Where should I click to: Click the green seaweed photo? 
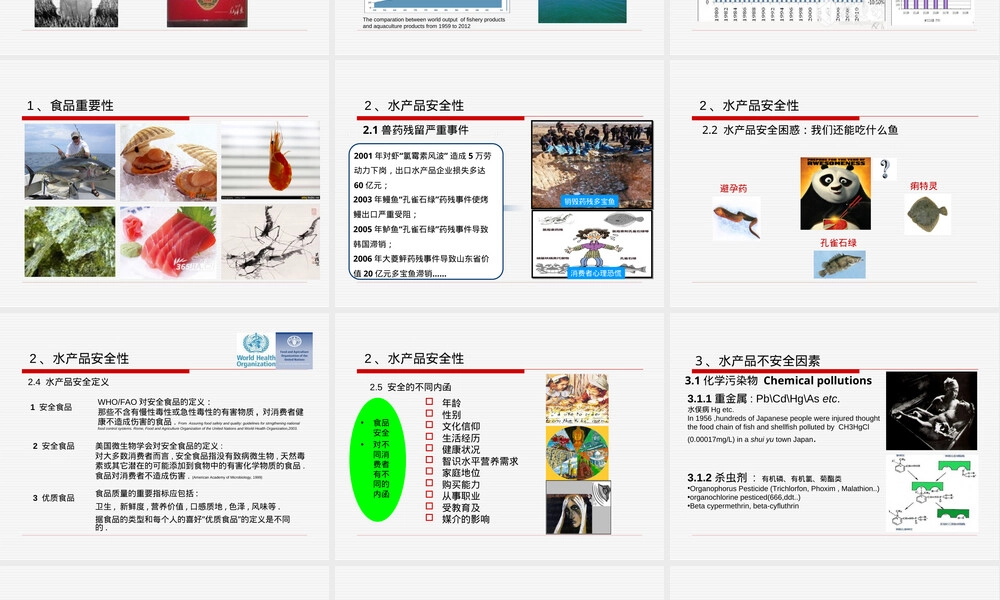pyautogui.click(x=70, y=242)
